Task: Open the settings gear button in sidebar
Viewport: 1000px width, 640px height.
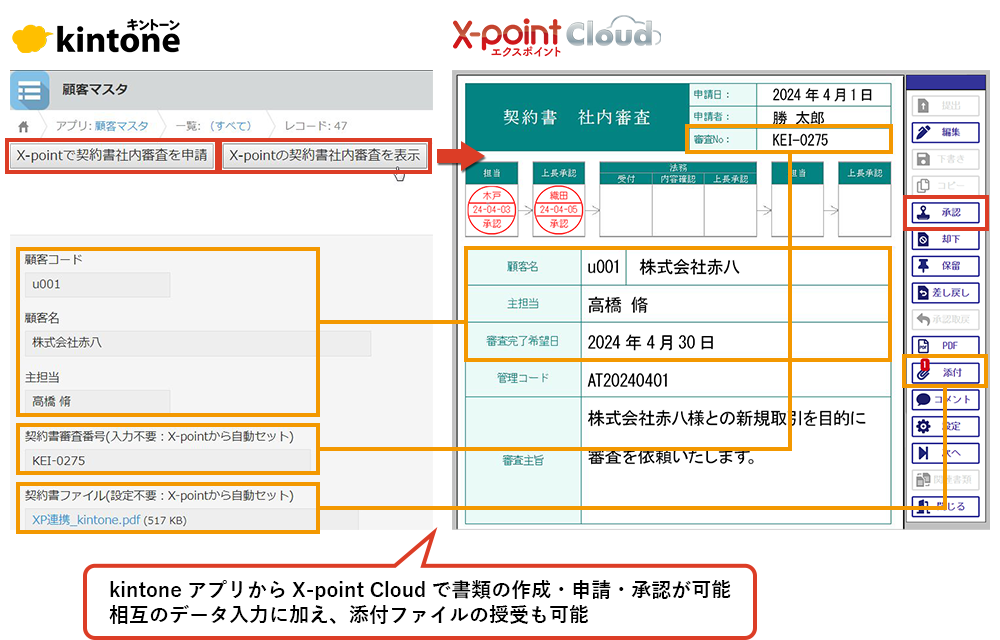Action: tap(945, 426)
